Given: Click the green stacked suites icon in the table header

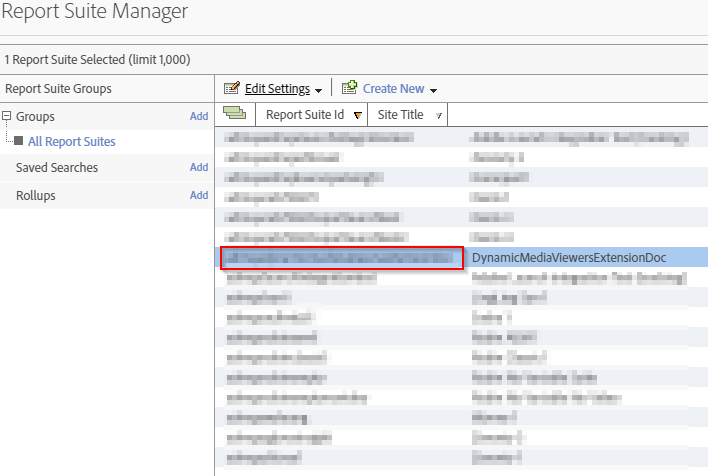Looking at the screenshot, I should coord(234,113).
